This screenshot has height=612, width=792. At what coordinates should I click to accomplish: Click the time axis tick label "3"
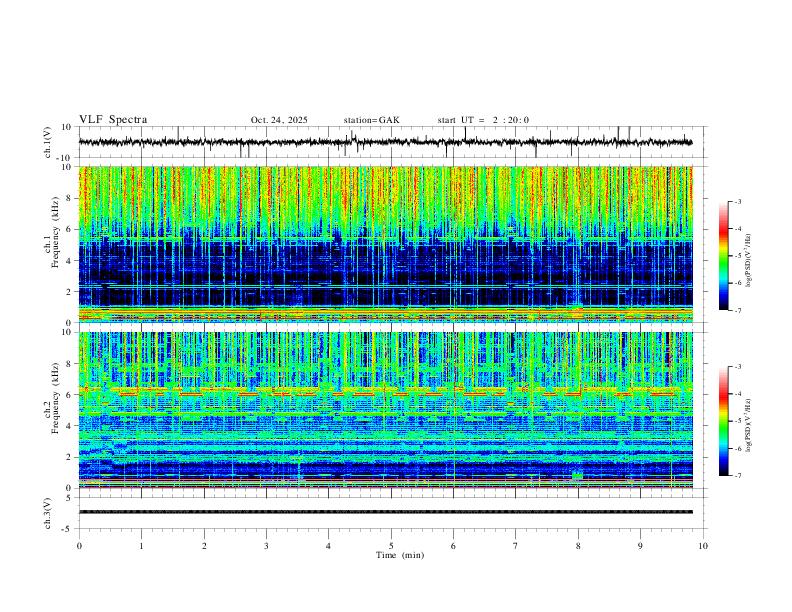266,546
